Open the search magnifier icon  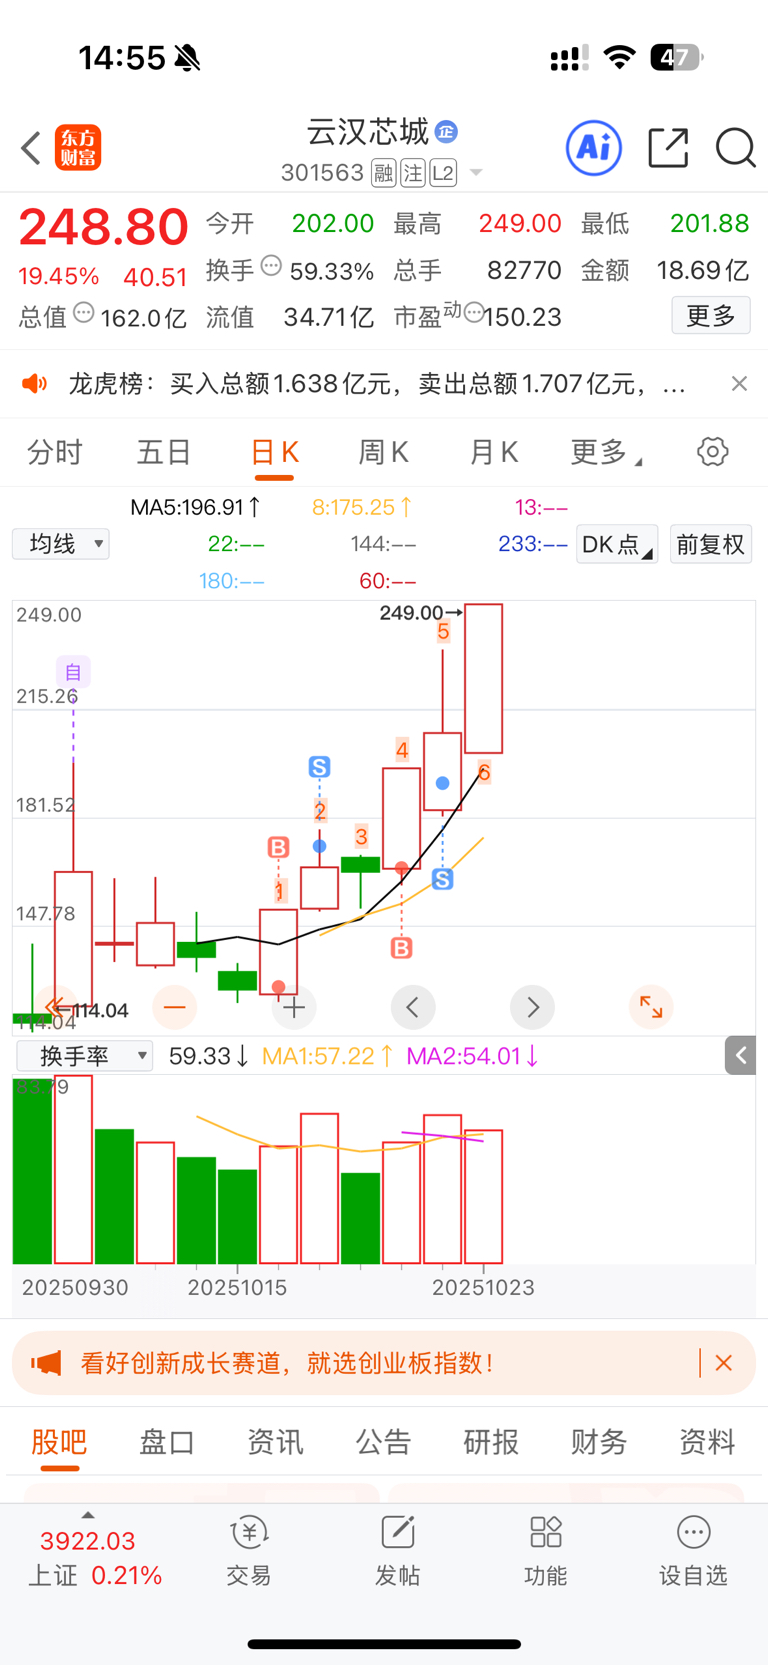coord(735,148)
